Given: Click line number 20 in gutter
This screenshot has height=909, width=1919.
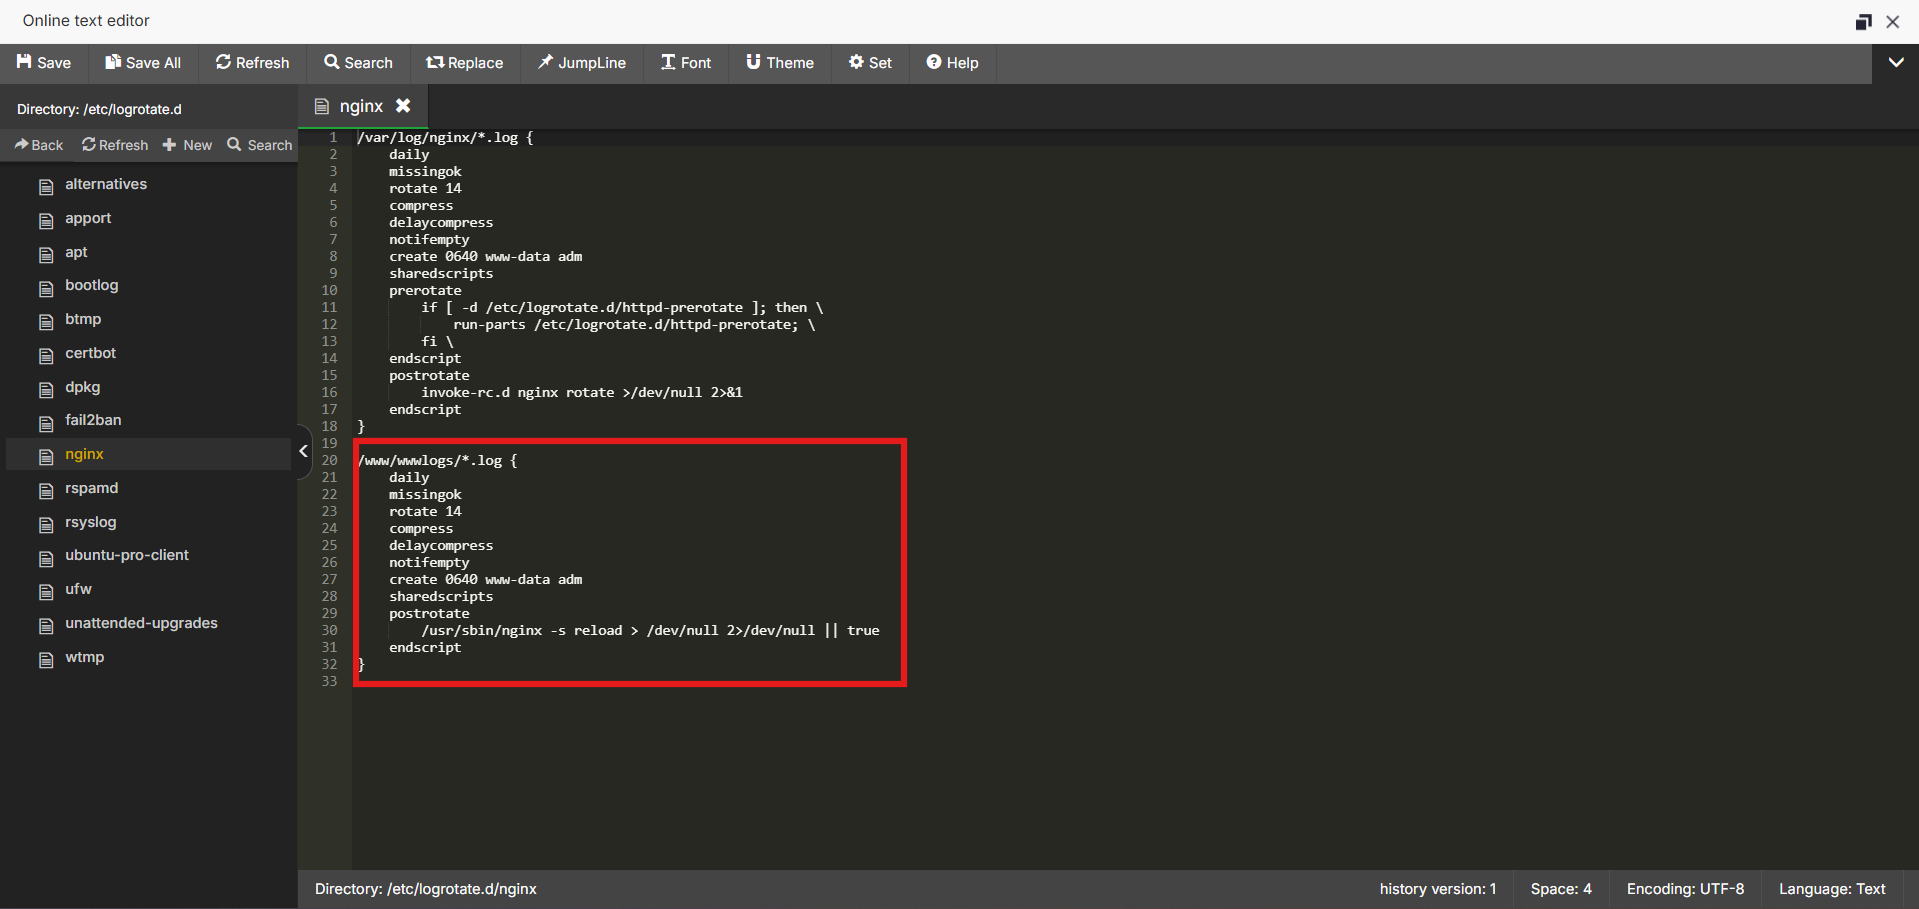Looking at the screenshot, I should (329, 460).
